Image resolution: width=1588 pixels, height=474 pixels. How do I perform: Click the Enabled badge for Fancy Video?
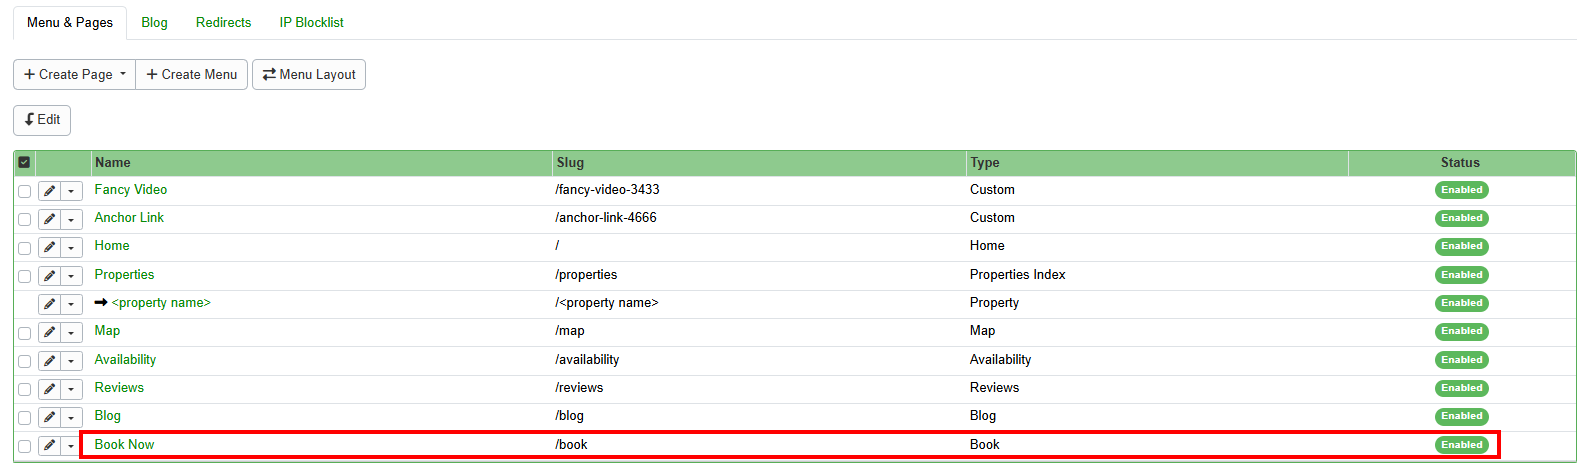1461,190
